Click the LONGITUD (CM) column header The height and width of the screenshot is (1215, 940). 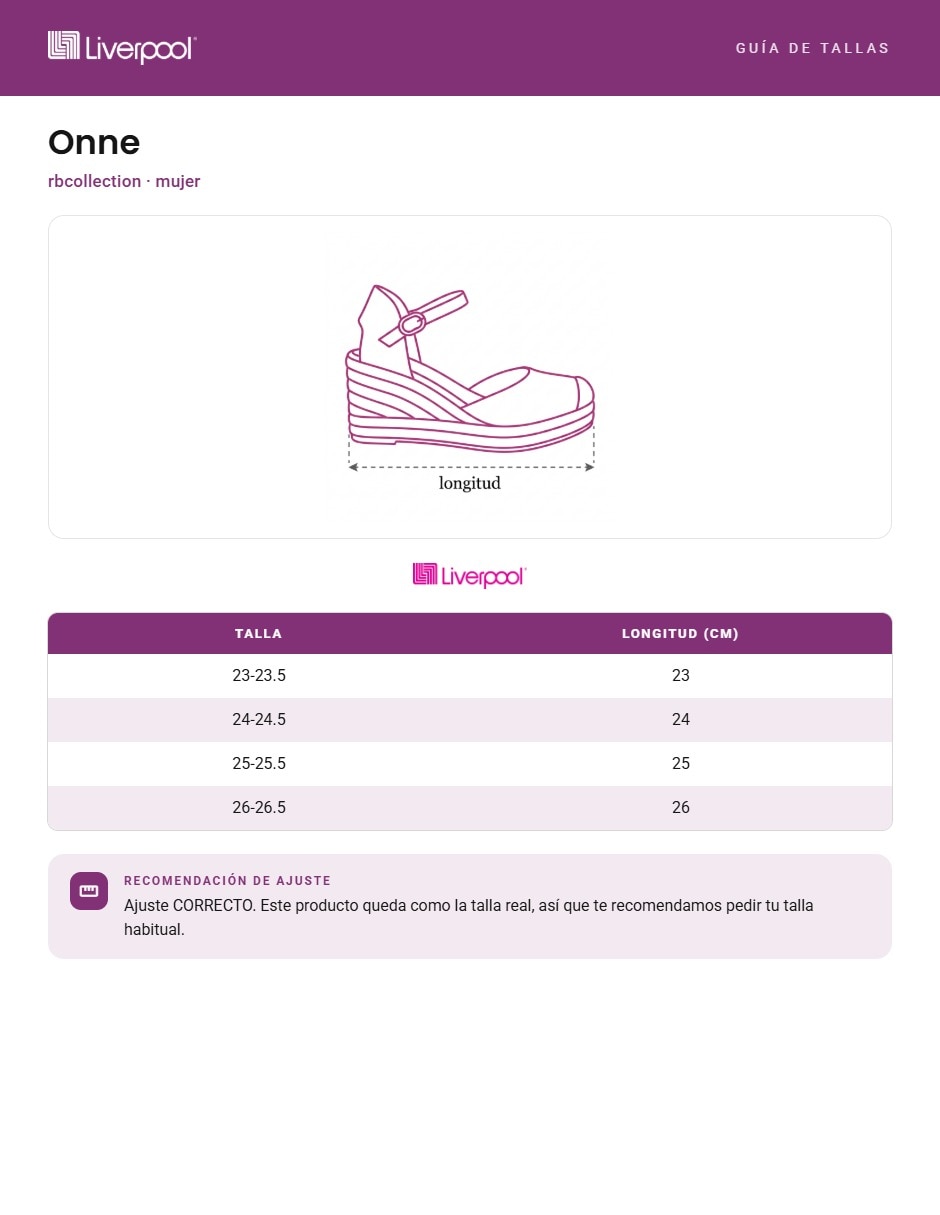pyautogui.click(x=681, y=633)
